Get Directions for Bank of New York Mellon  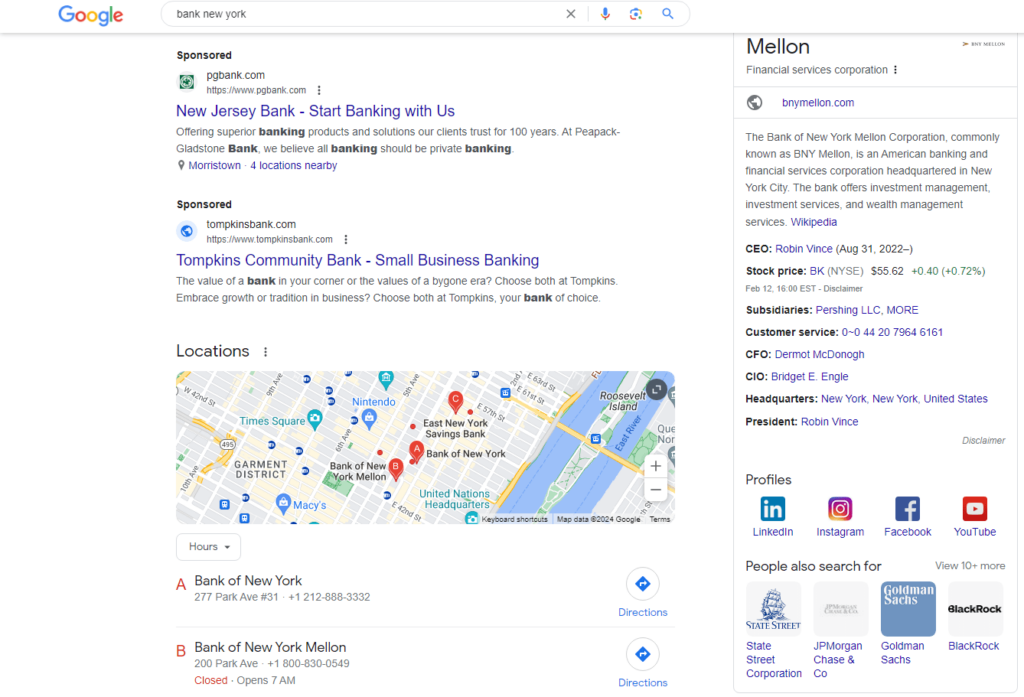coord(643,655)
